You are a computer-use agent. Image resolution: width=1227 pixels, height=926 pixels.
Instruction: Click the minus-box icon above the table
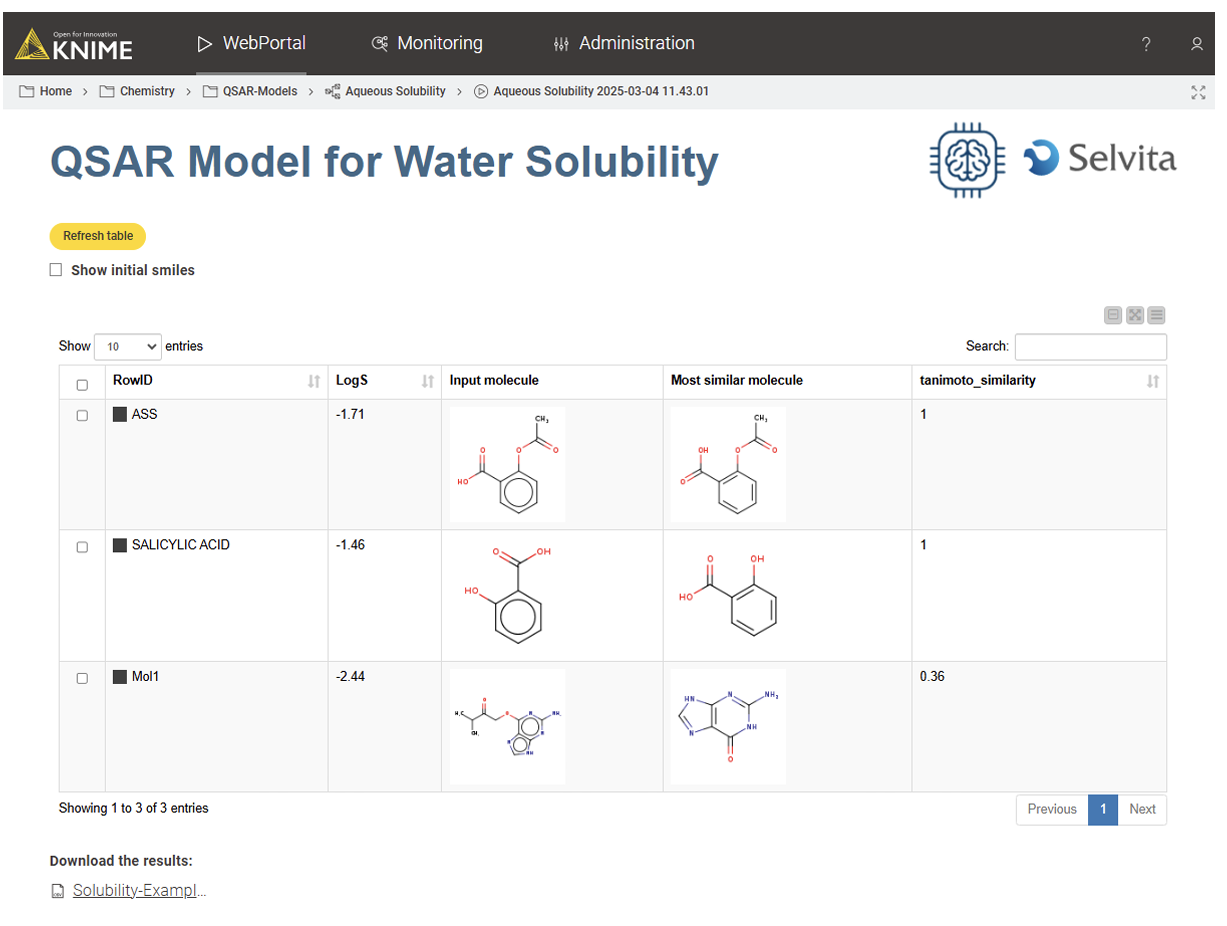click(1113, 316)
